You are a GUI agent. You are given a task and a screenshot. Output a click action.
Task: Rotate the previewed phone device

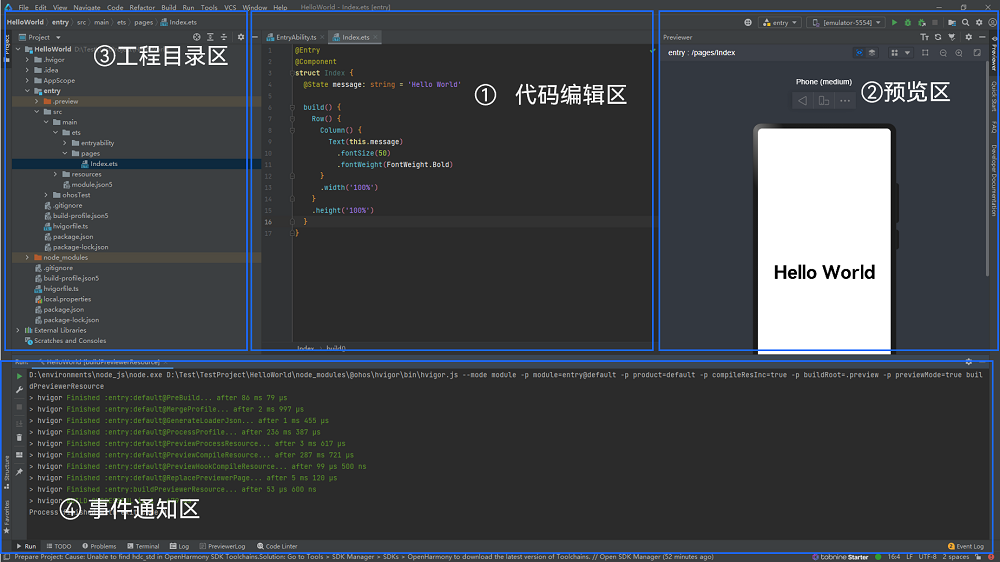click(824, 101)
